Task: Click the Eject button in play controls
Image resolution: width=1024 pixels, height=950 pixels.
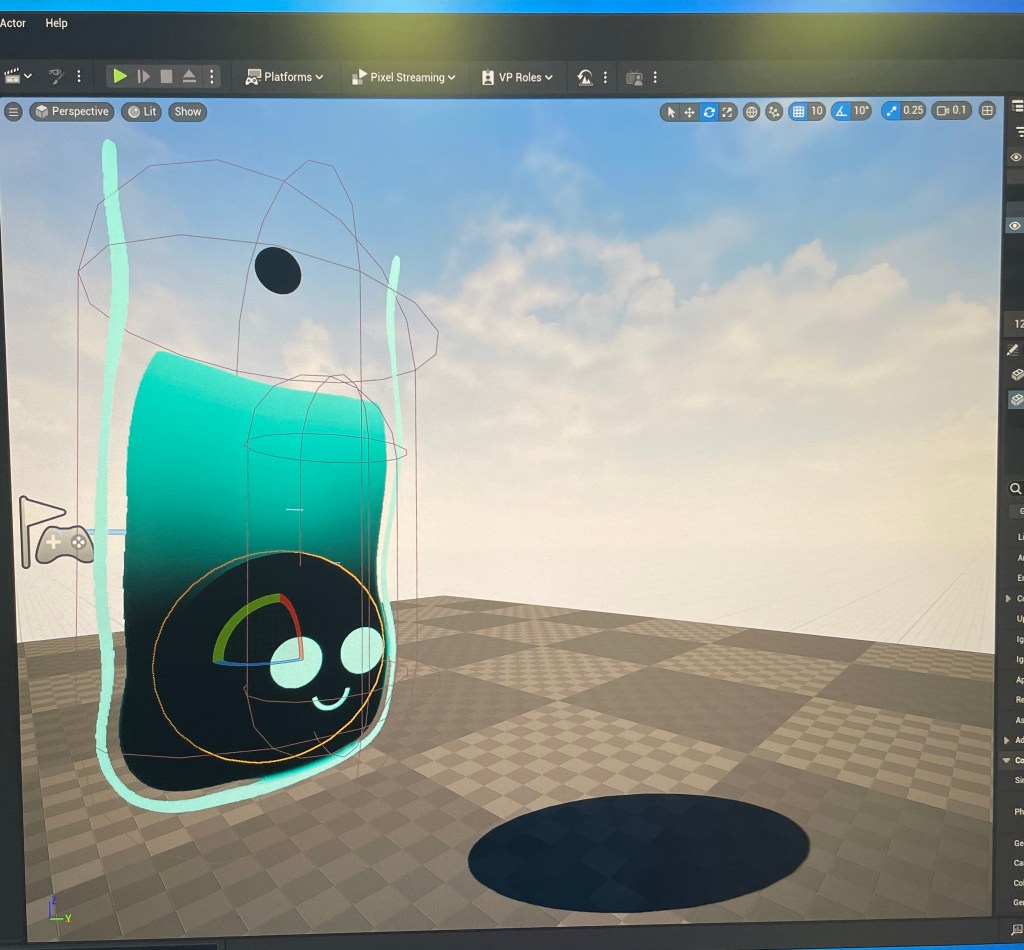Action: tap(189, 77)
